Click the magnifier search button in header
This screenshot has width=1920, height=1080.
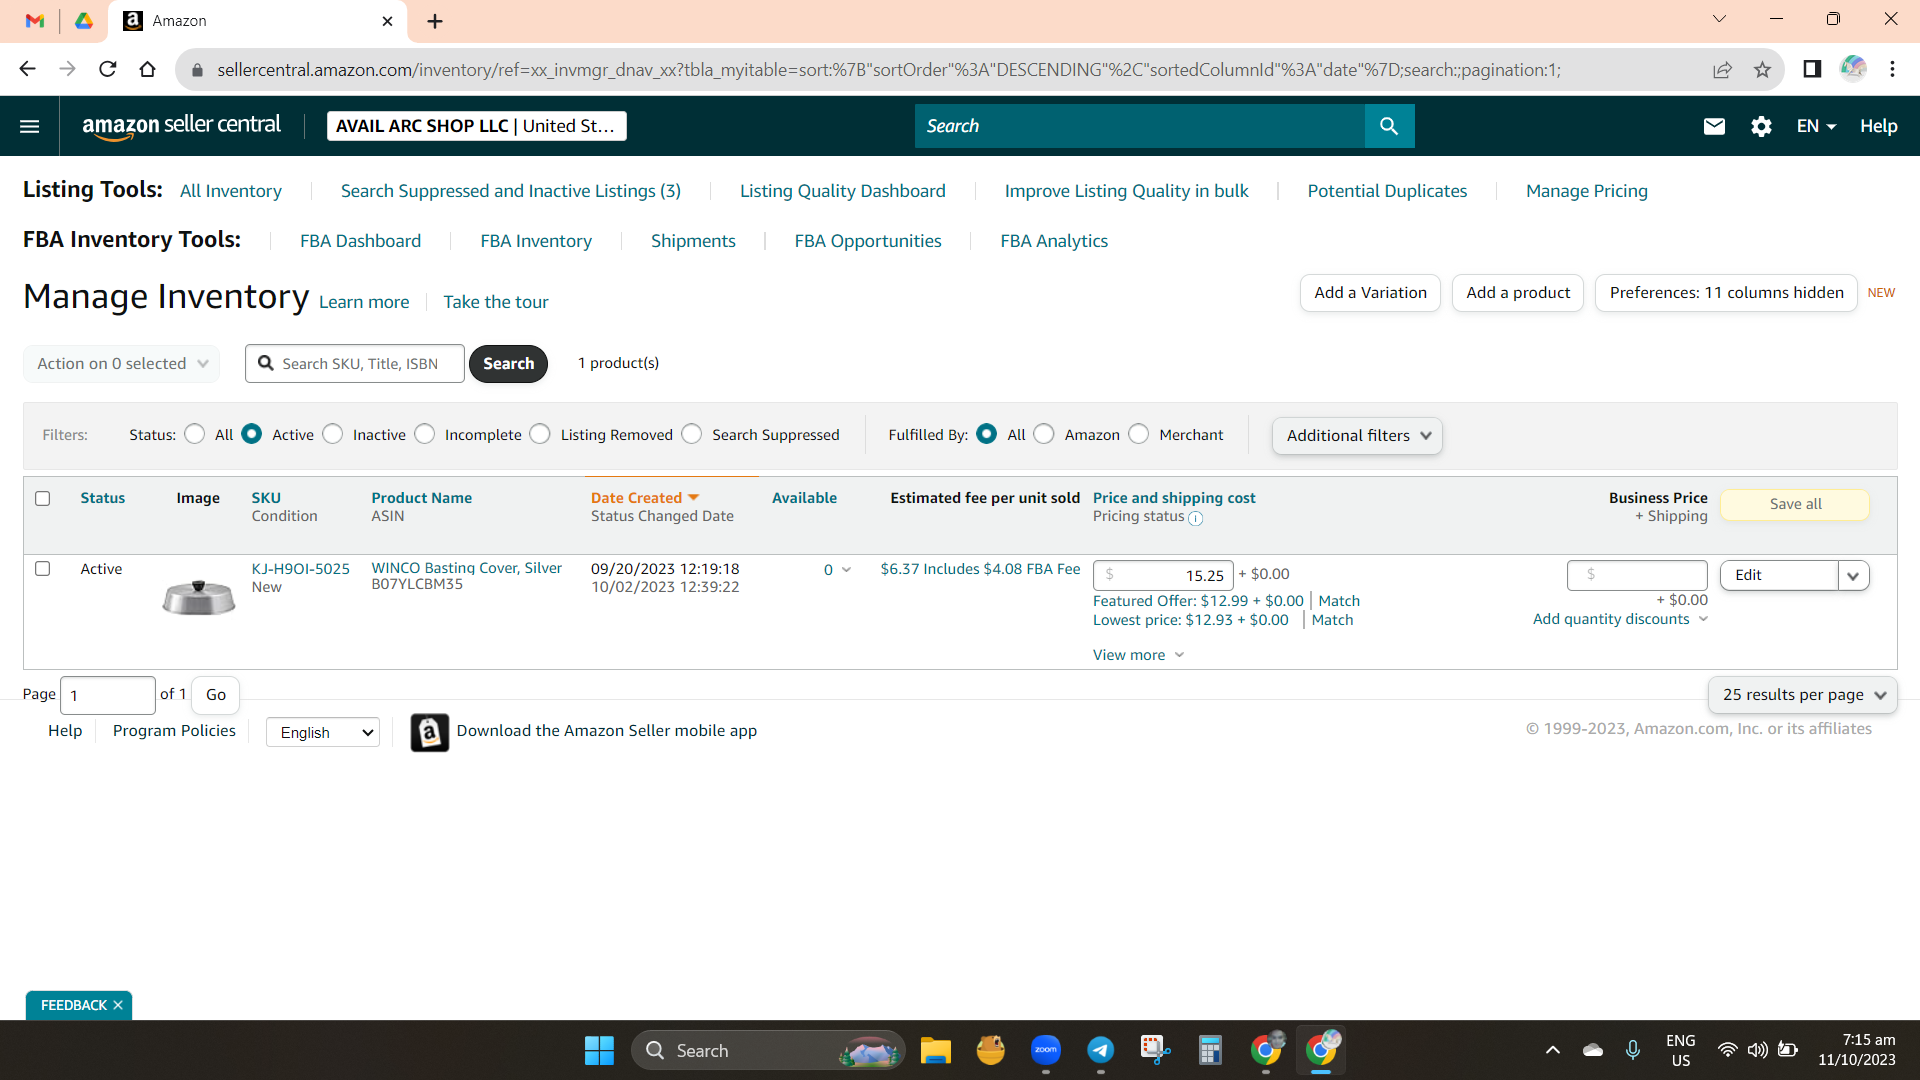1389,126
